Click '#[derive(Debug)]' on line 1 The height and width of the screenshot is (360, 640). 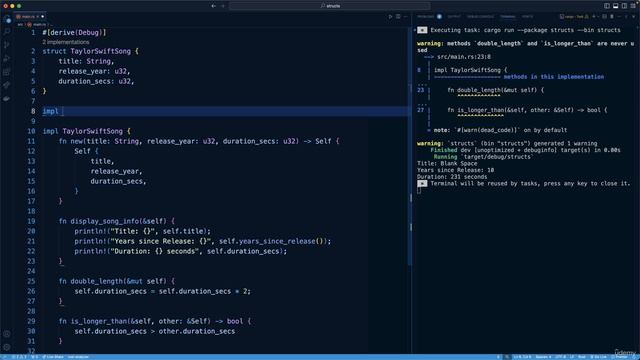click(x=74, y=32)
